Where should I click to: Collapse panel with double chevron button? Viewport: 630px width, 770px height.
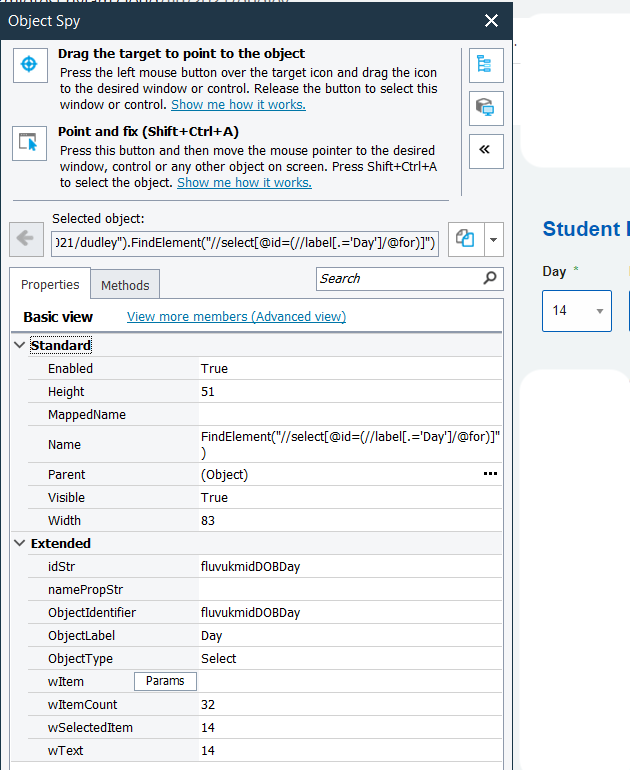coord(485,149)
